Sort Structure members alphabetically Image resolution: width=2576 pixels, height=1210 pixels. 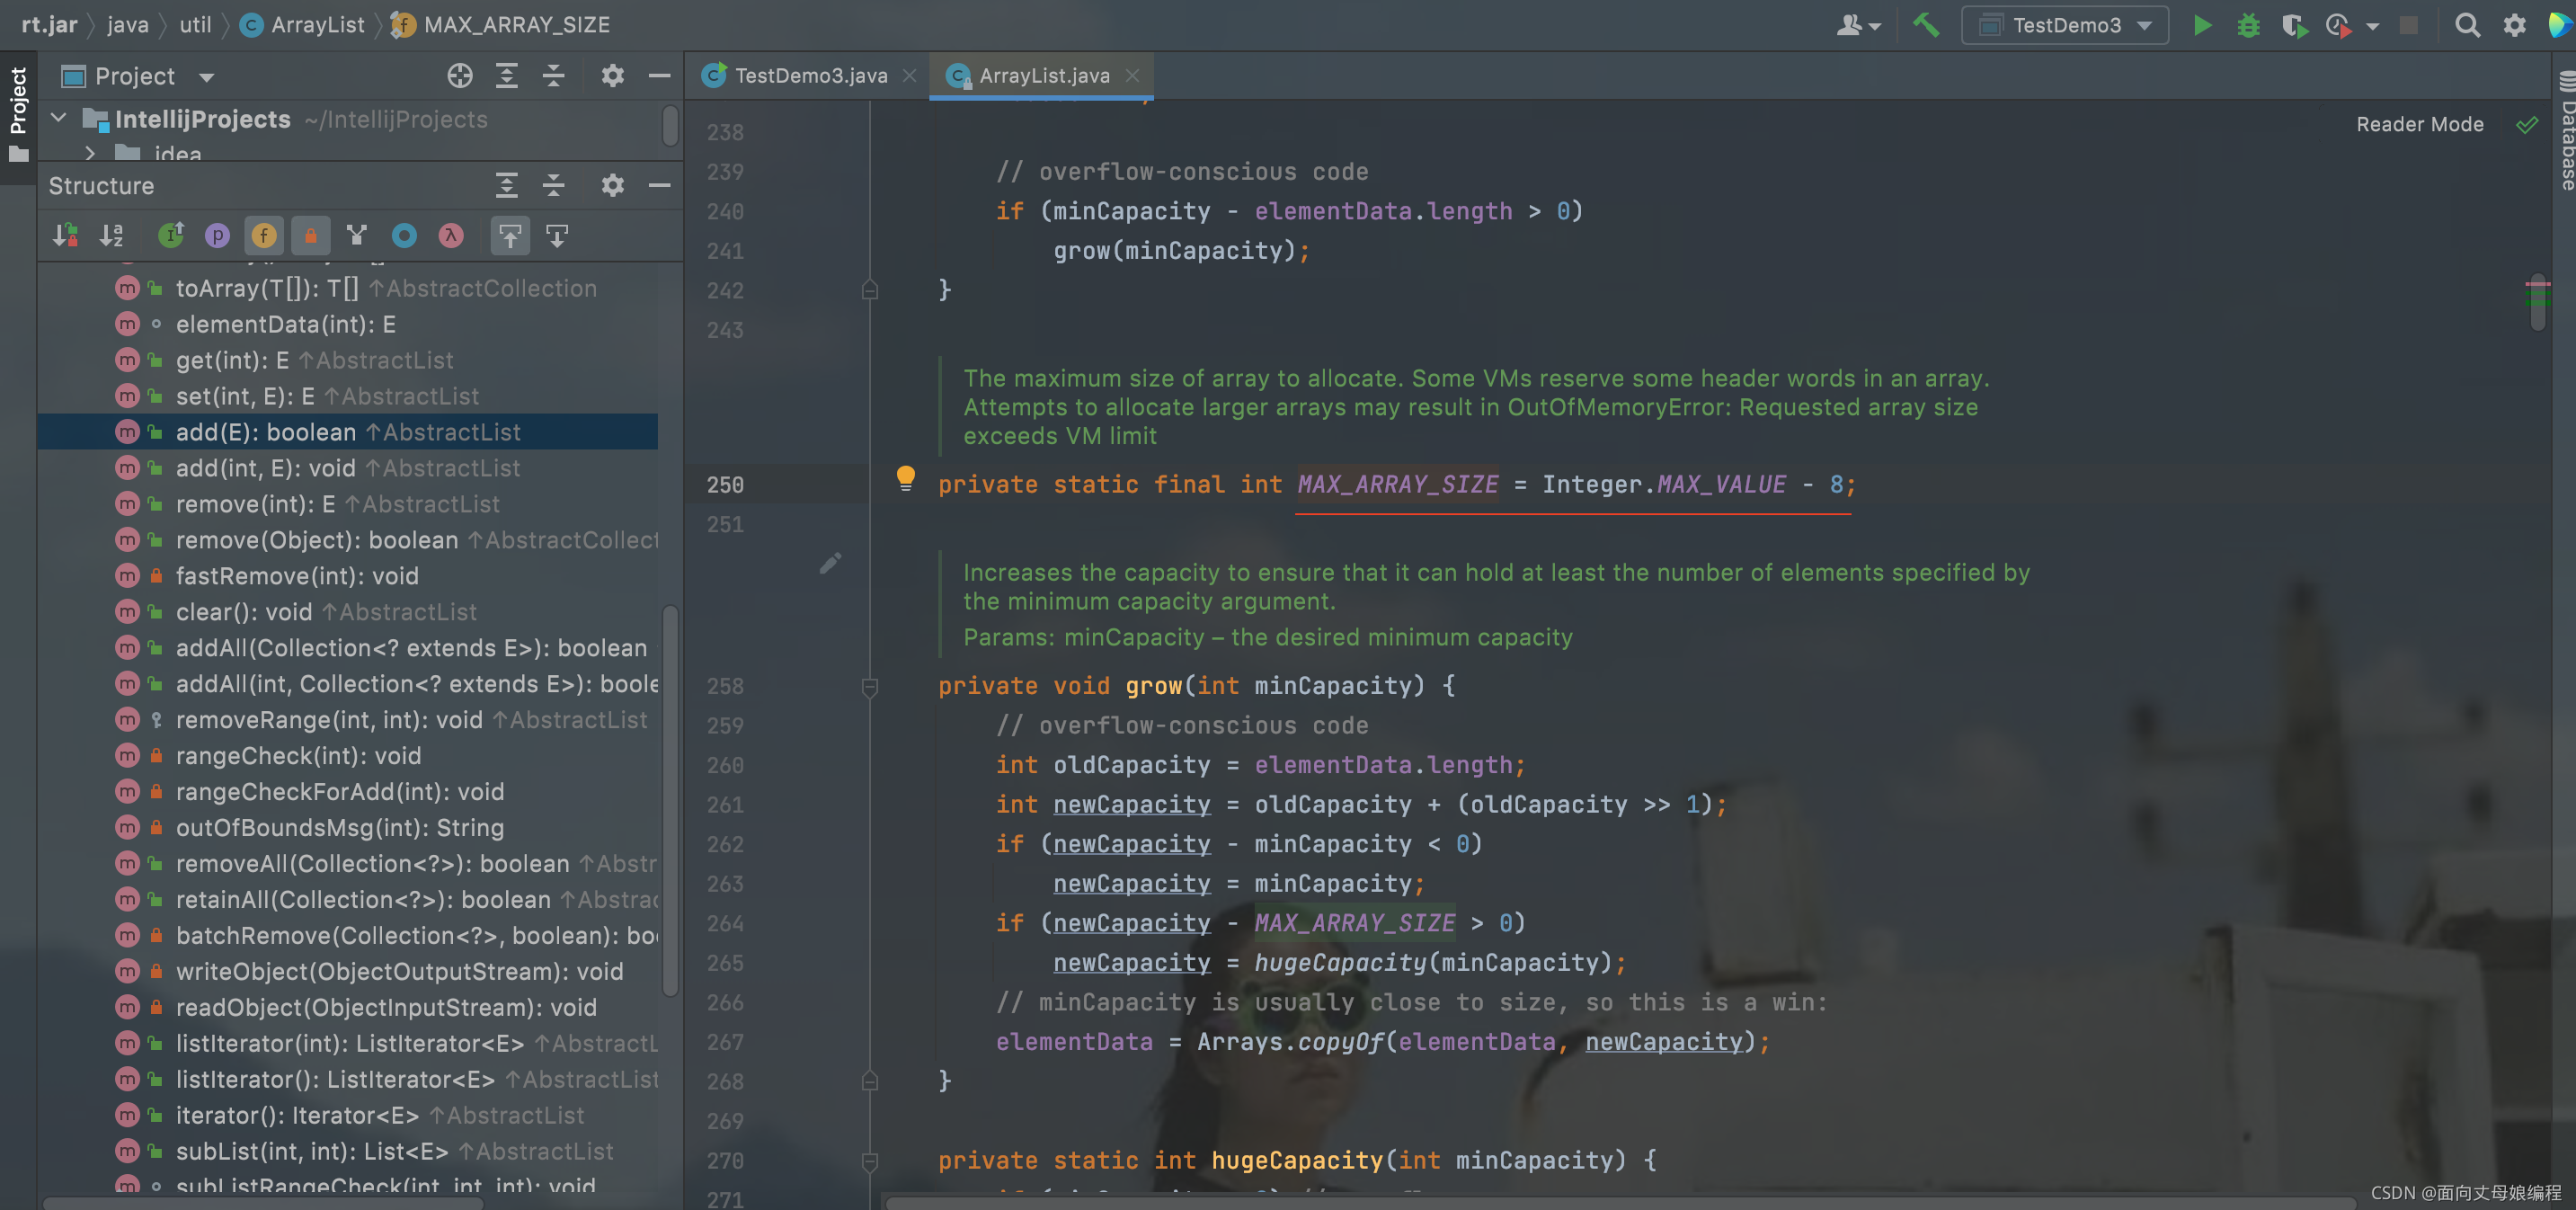[x=111, y=236]
